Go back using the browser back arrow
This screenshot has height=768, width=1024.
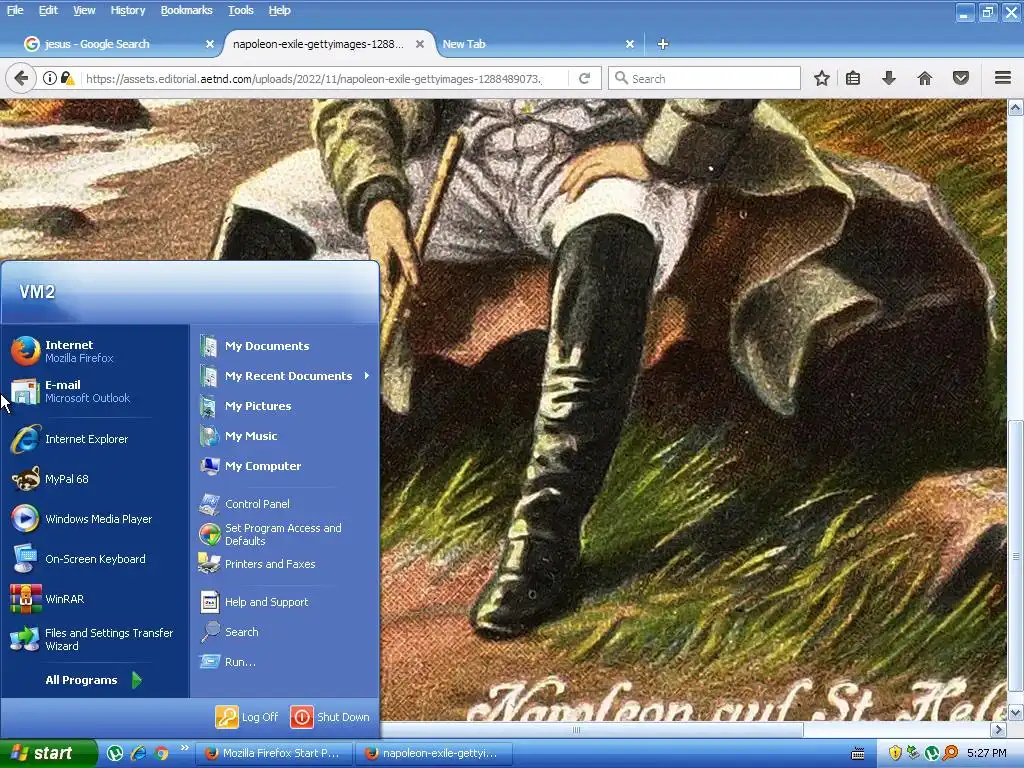click(x=21, y=78)
